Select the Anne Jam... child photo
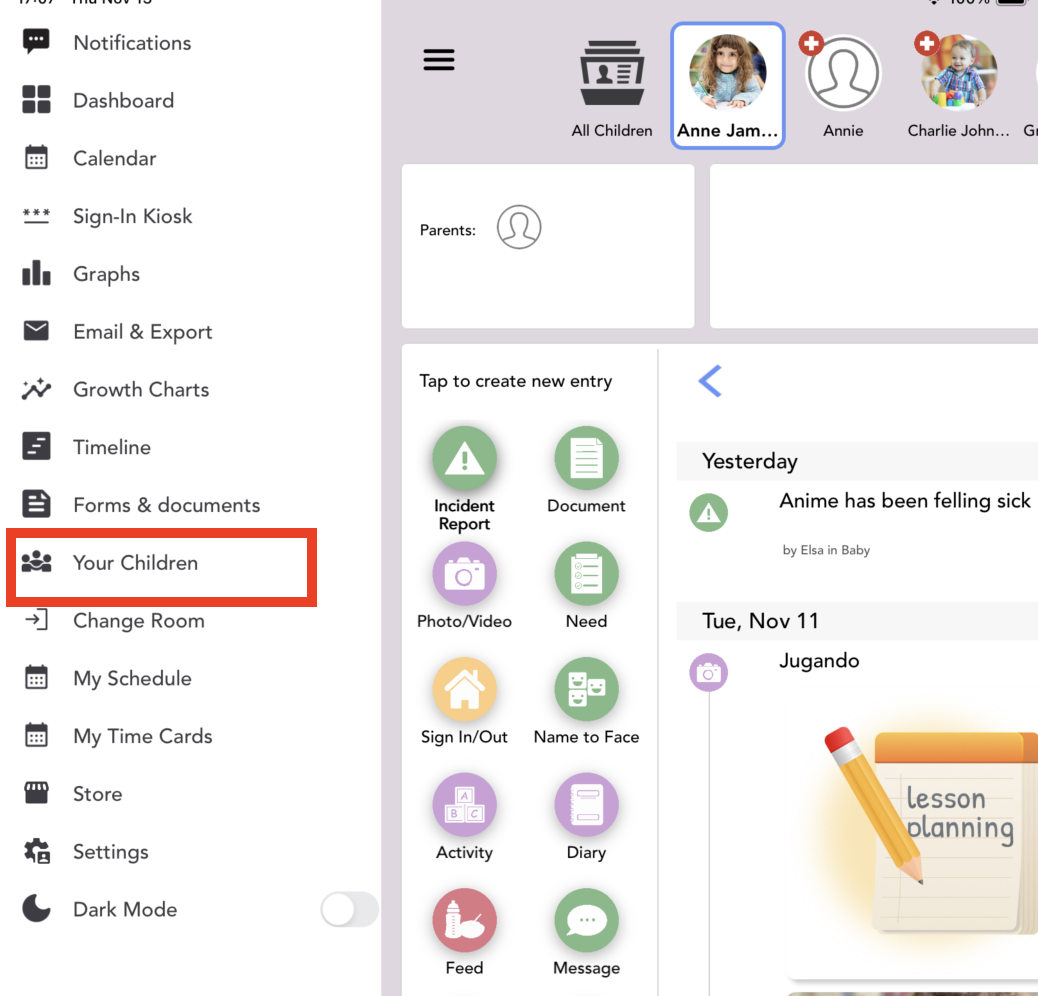This screenshot has width=1038, height=996. 728,73
